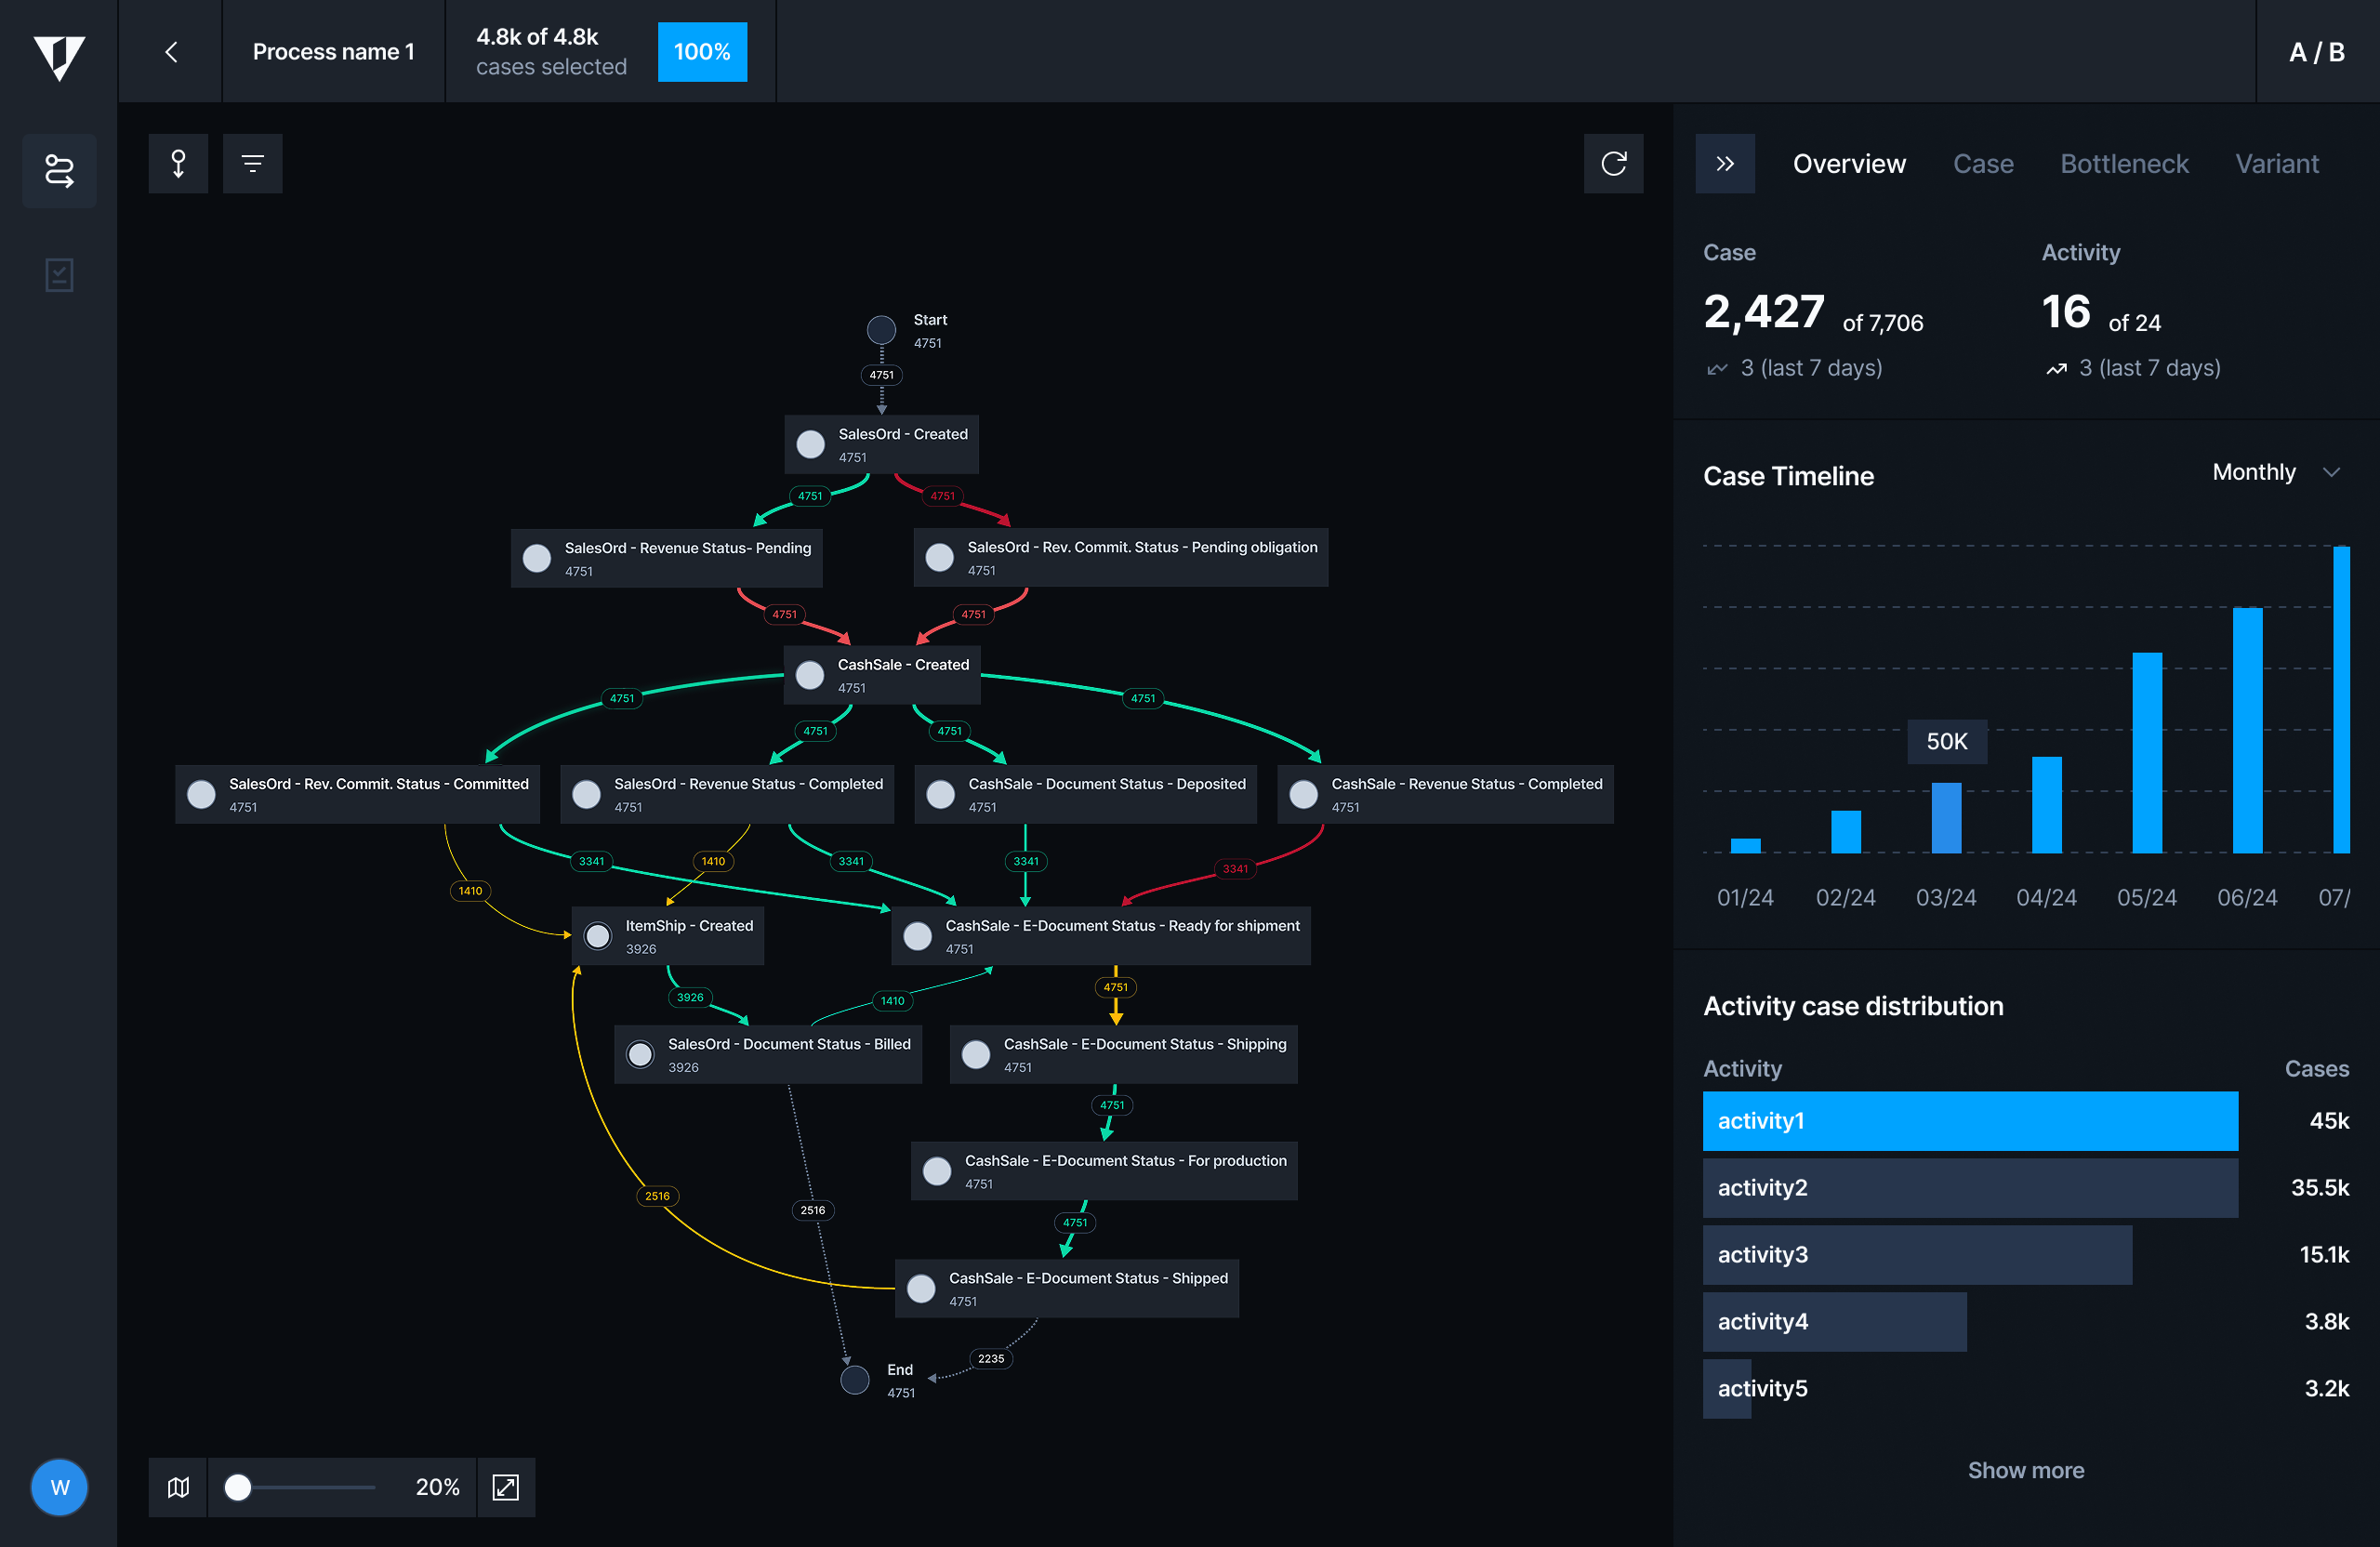Click the W user avatar
This screenshot has width=2380, height=1547.
tap(59, 1487)
